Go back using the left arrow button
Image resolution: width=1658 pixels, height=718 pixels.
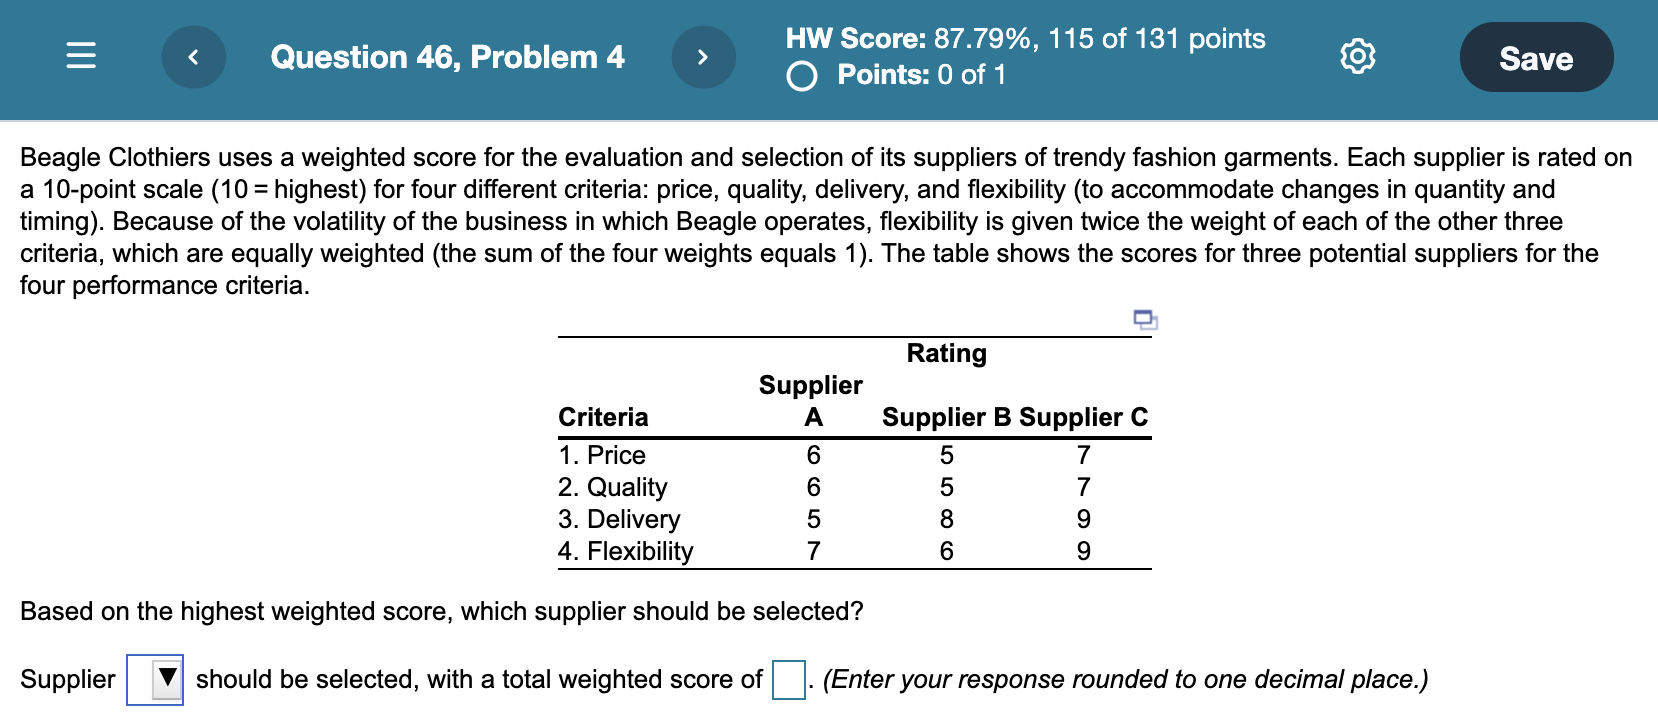[x=193, y=57]
